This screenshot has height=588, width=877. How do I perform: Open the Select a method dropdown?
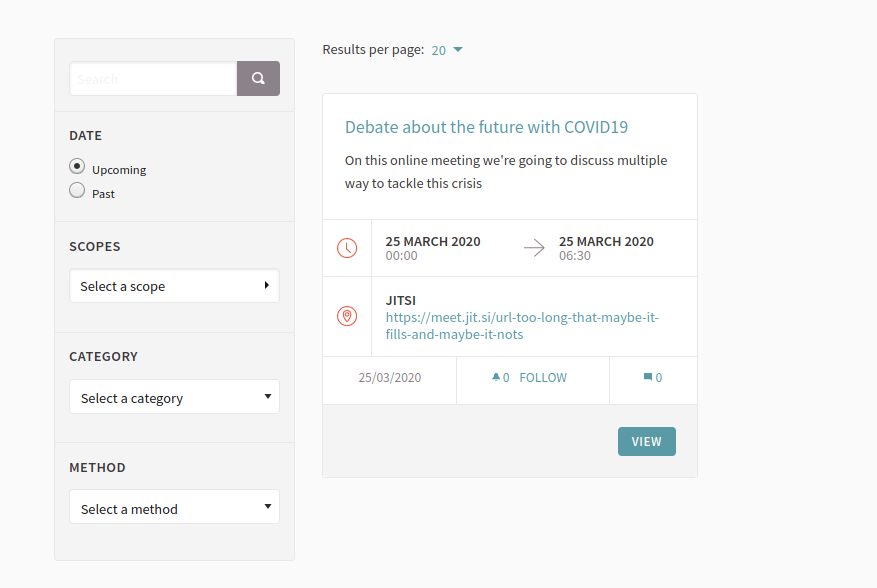pyautogui.click(x=174, y=508)
